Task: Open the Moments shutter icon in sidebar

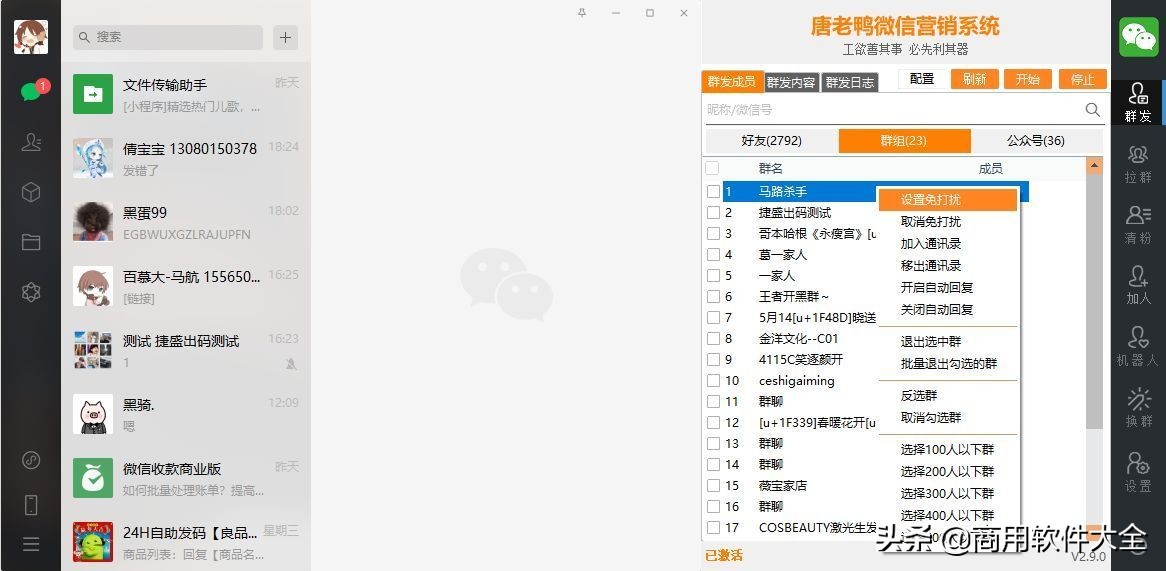Action: point(30,292)
